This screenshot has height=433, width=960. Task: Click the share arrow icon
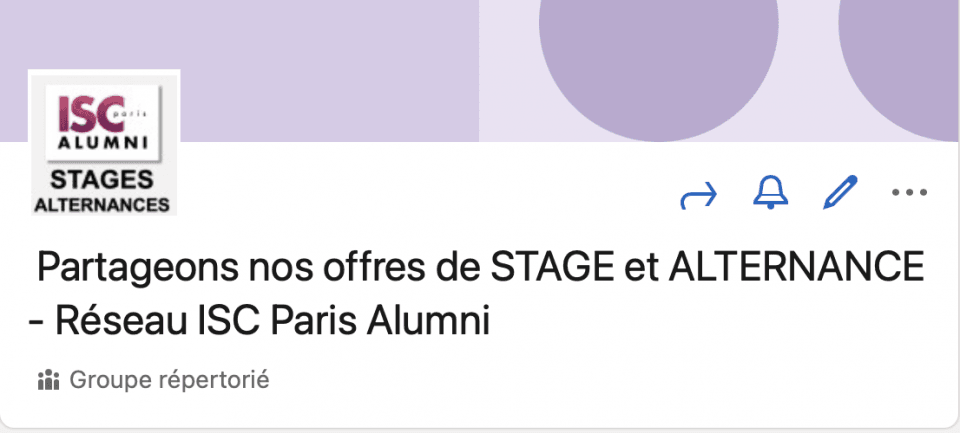click(x=698, y=194)
